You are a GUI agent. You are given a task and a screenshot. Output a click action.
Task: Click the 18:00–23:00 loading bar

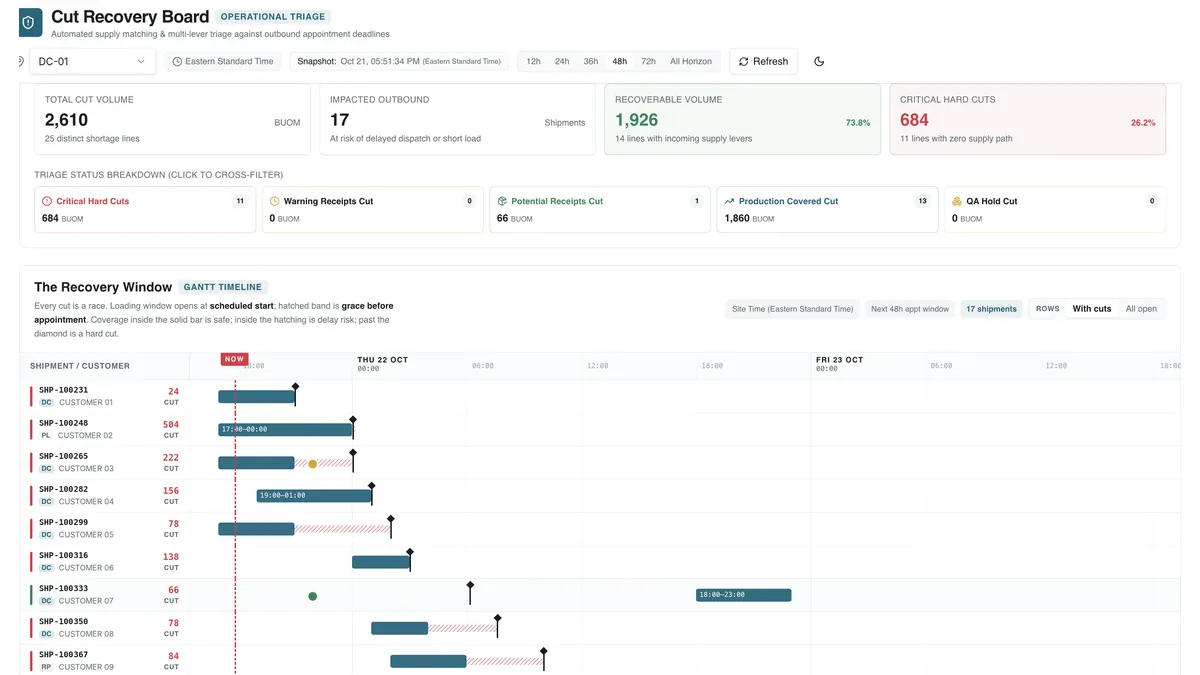743,595
